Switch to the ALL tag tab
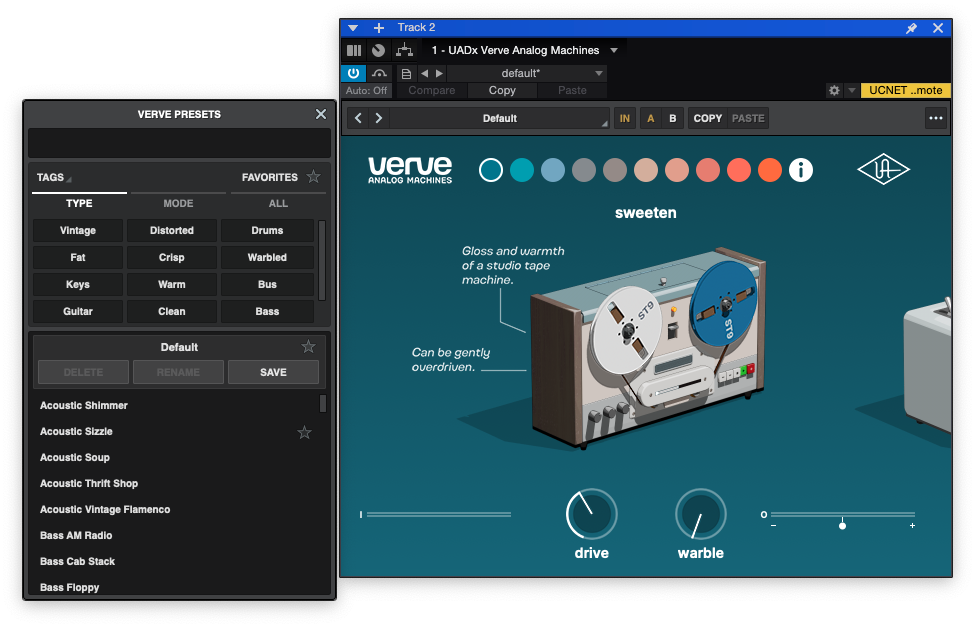 (278, 203)
